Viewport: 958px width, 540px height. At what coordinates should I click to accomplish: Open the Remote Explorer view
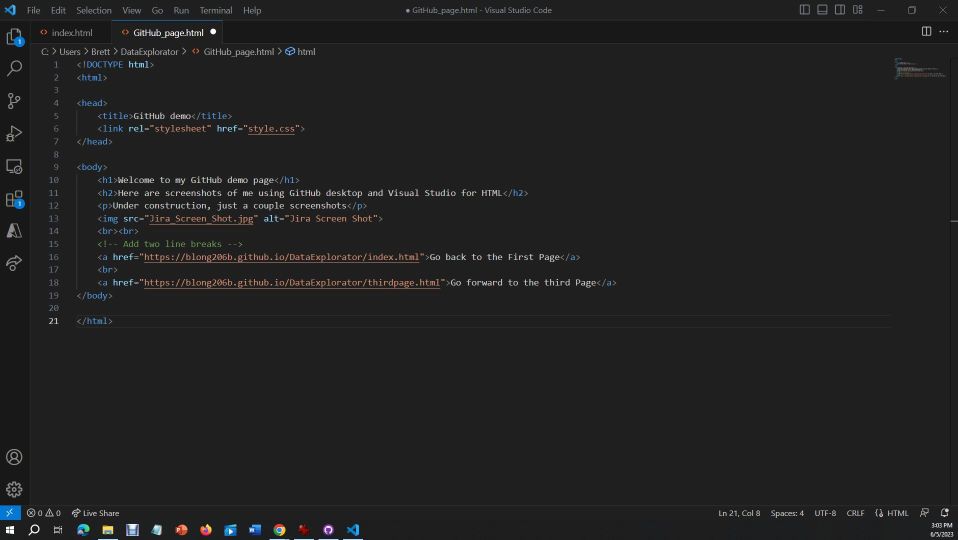coord(14,166)
